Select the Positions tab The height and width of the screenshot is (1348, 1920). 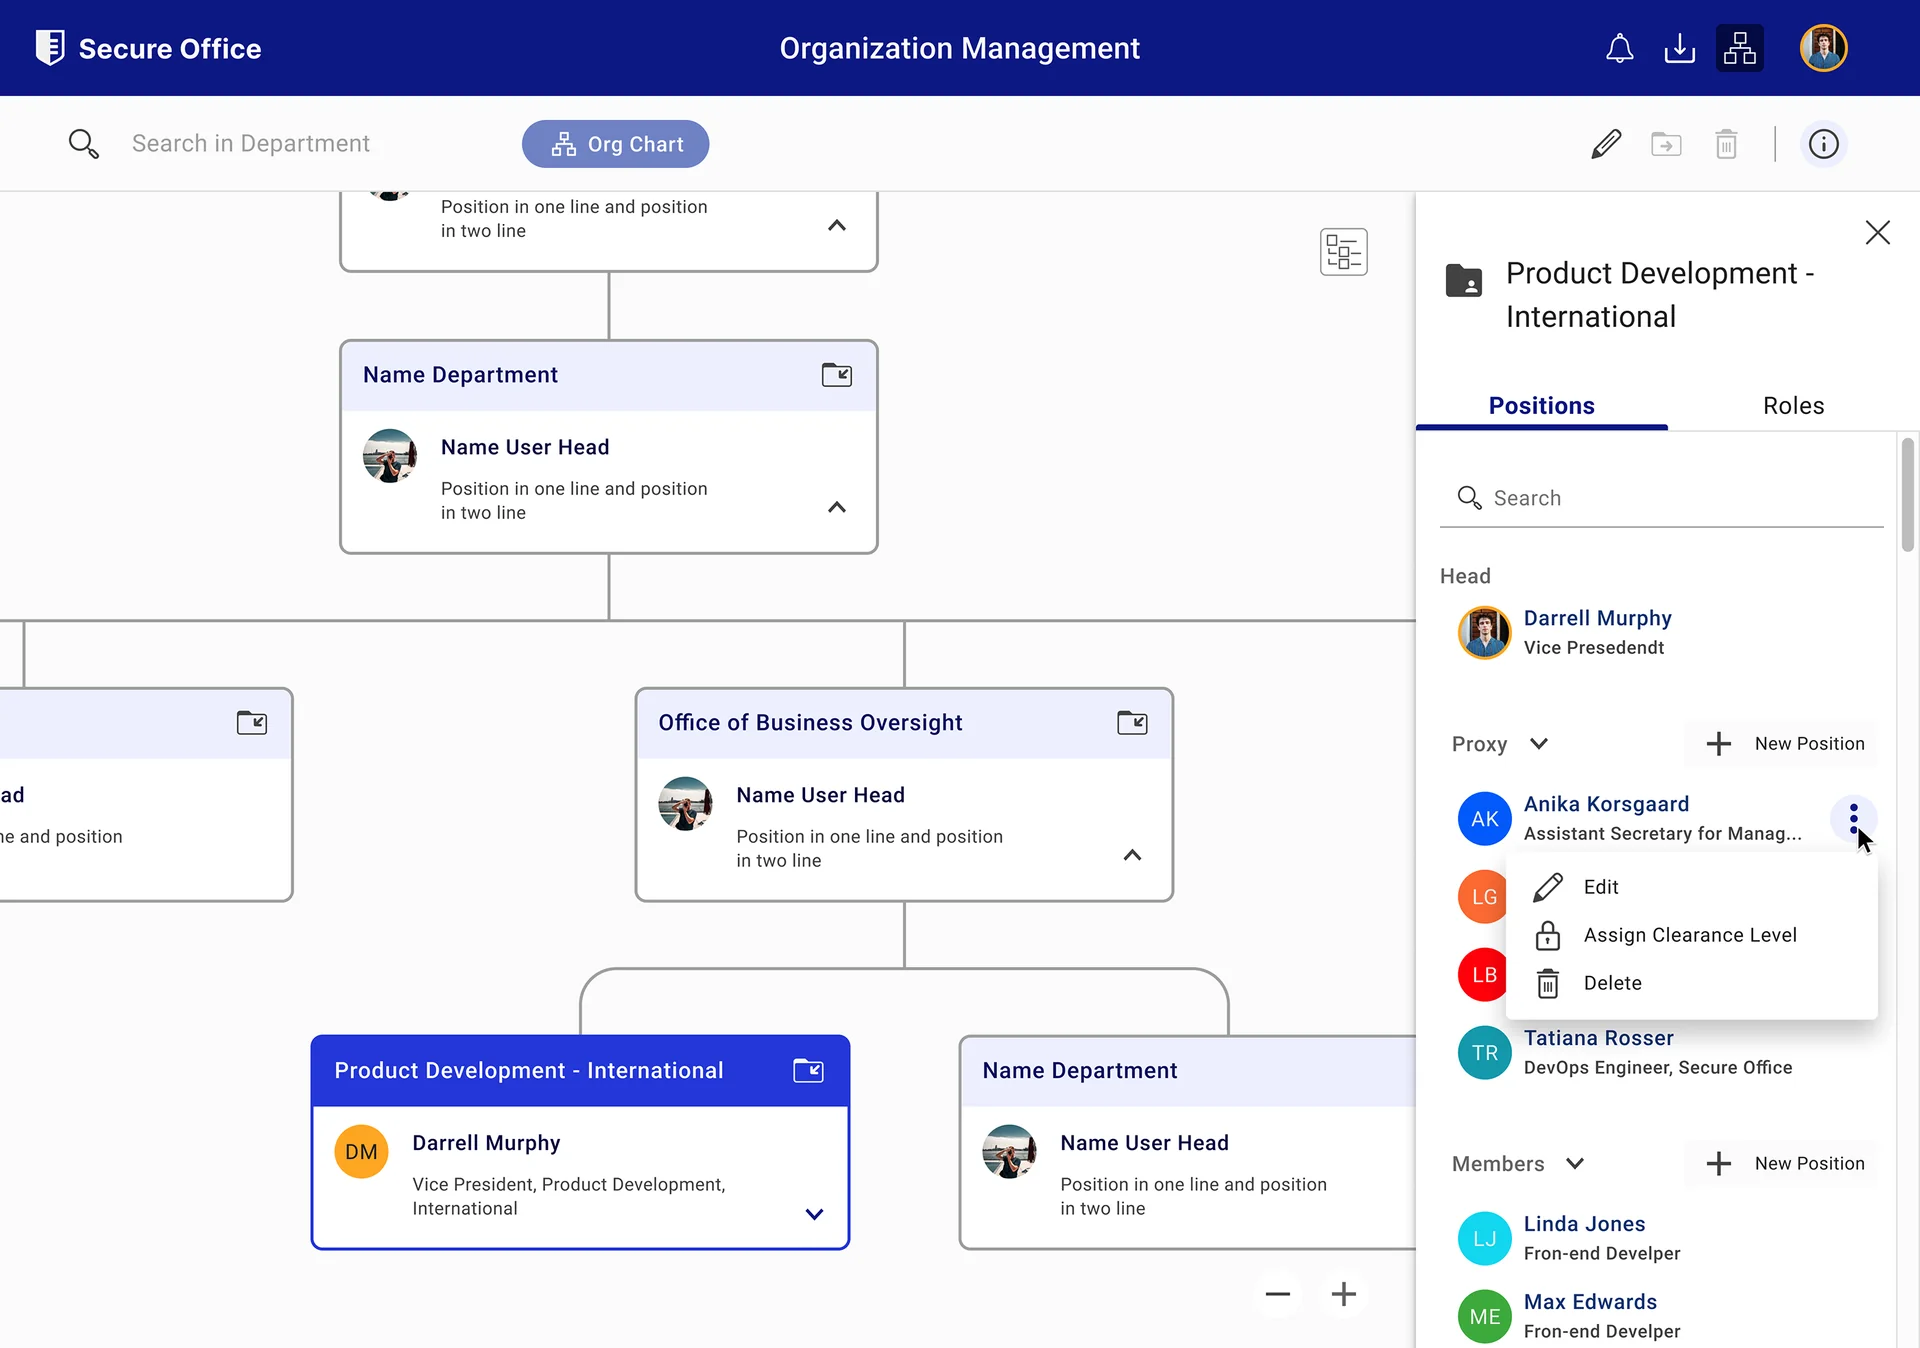point(1542,406)
